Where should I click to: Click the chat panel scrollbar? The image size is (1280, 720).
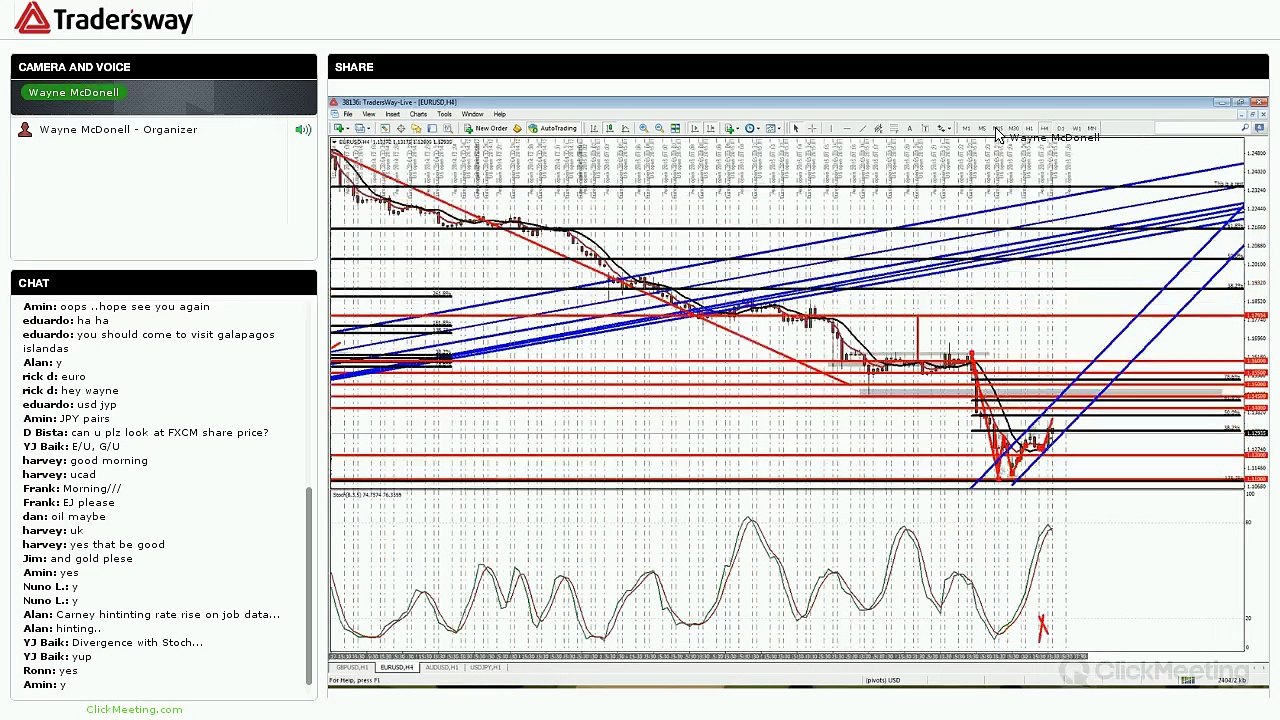pyautogui.click(x=310, y=584)
